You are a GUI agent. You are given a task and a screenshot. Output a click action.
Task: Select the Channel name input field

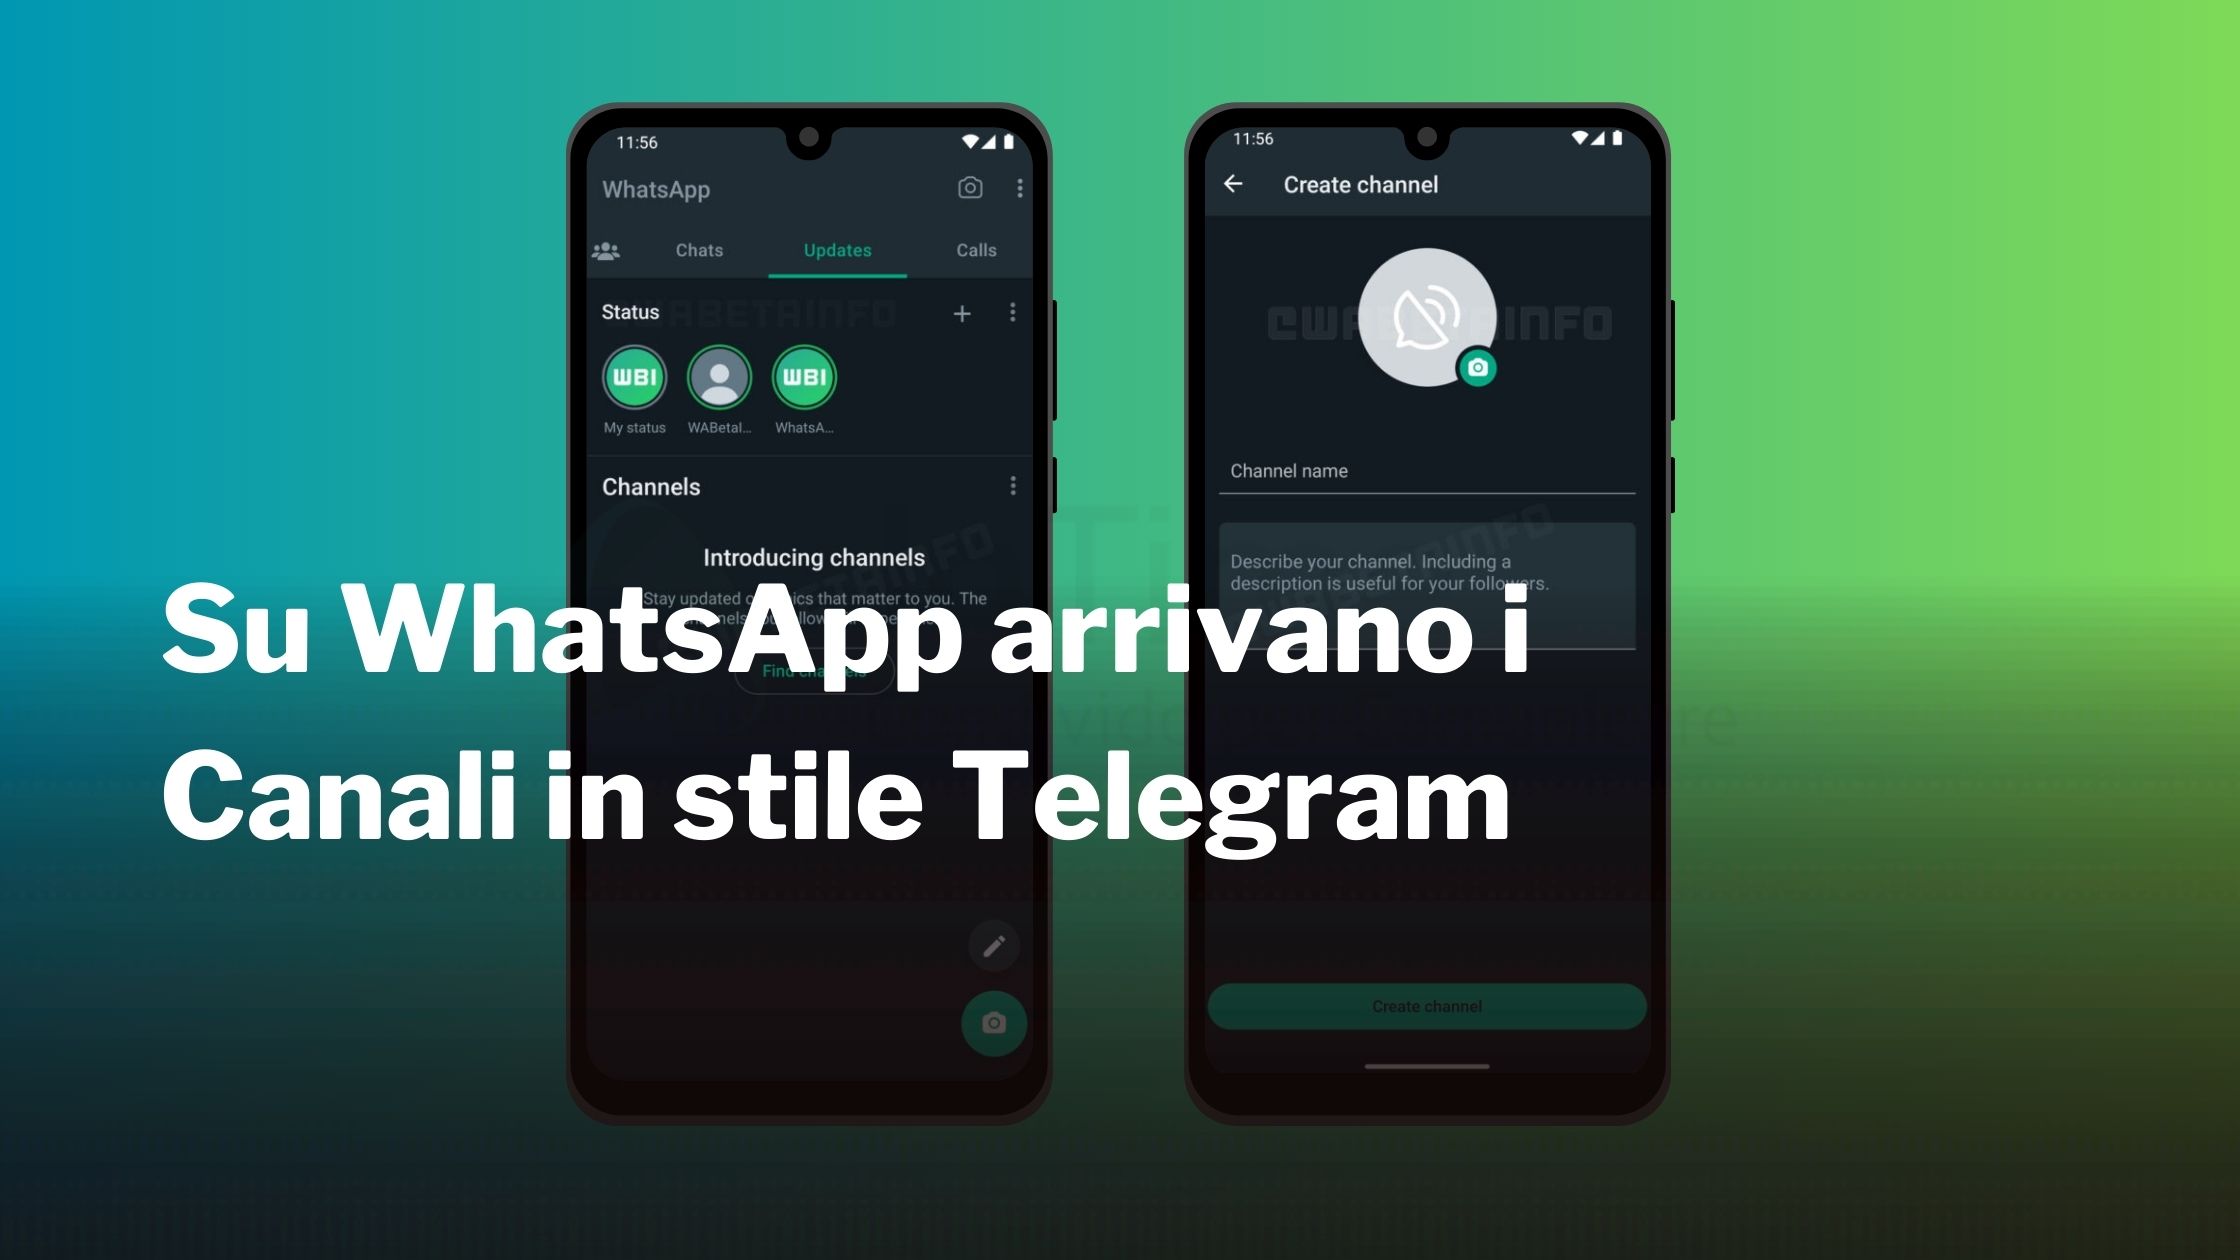(x=1428, y=471)
